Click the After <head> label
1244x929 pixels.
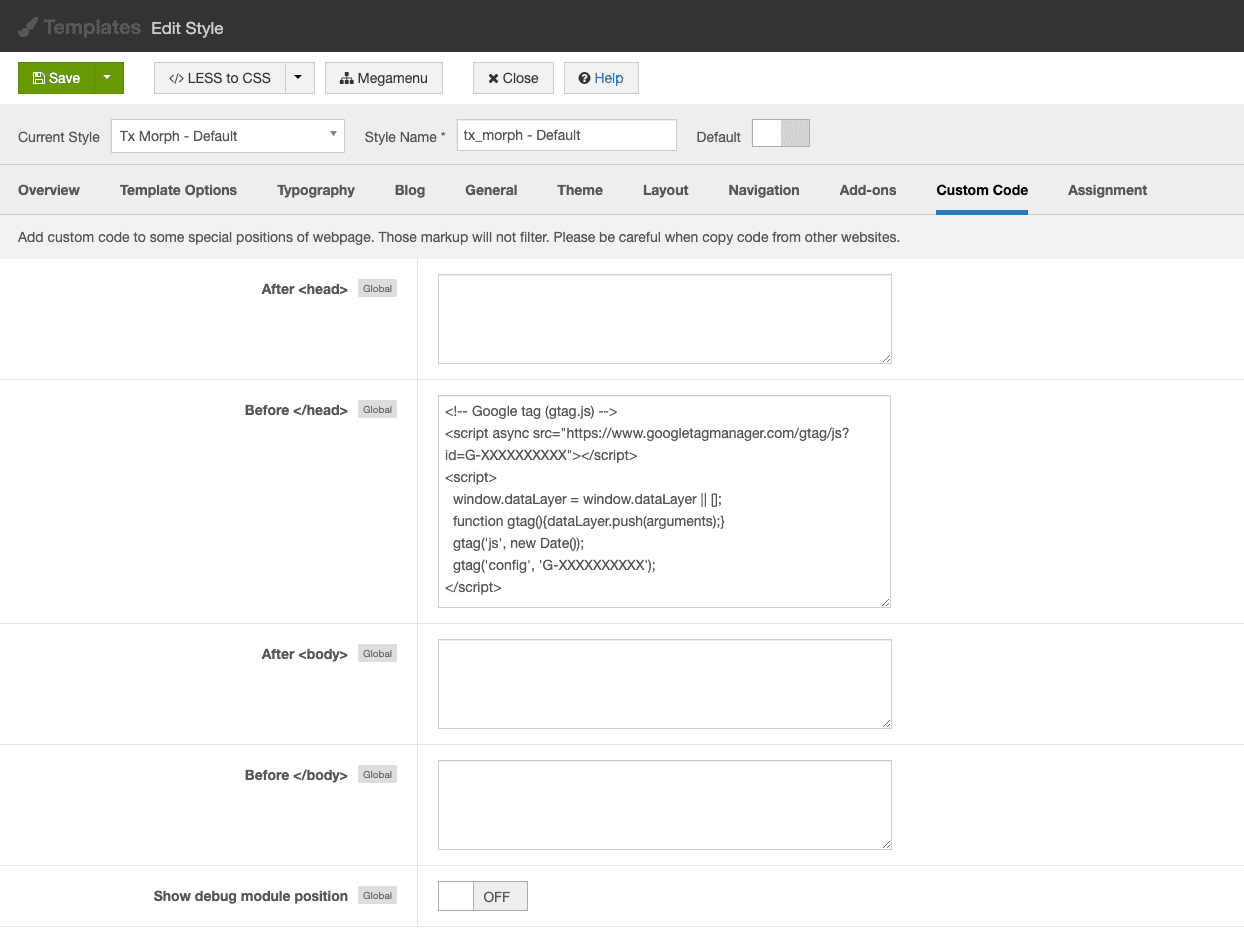pos(304,289)
